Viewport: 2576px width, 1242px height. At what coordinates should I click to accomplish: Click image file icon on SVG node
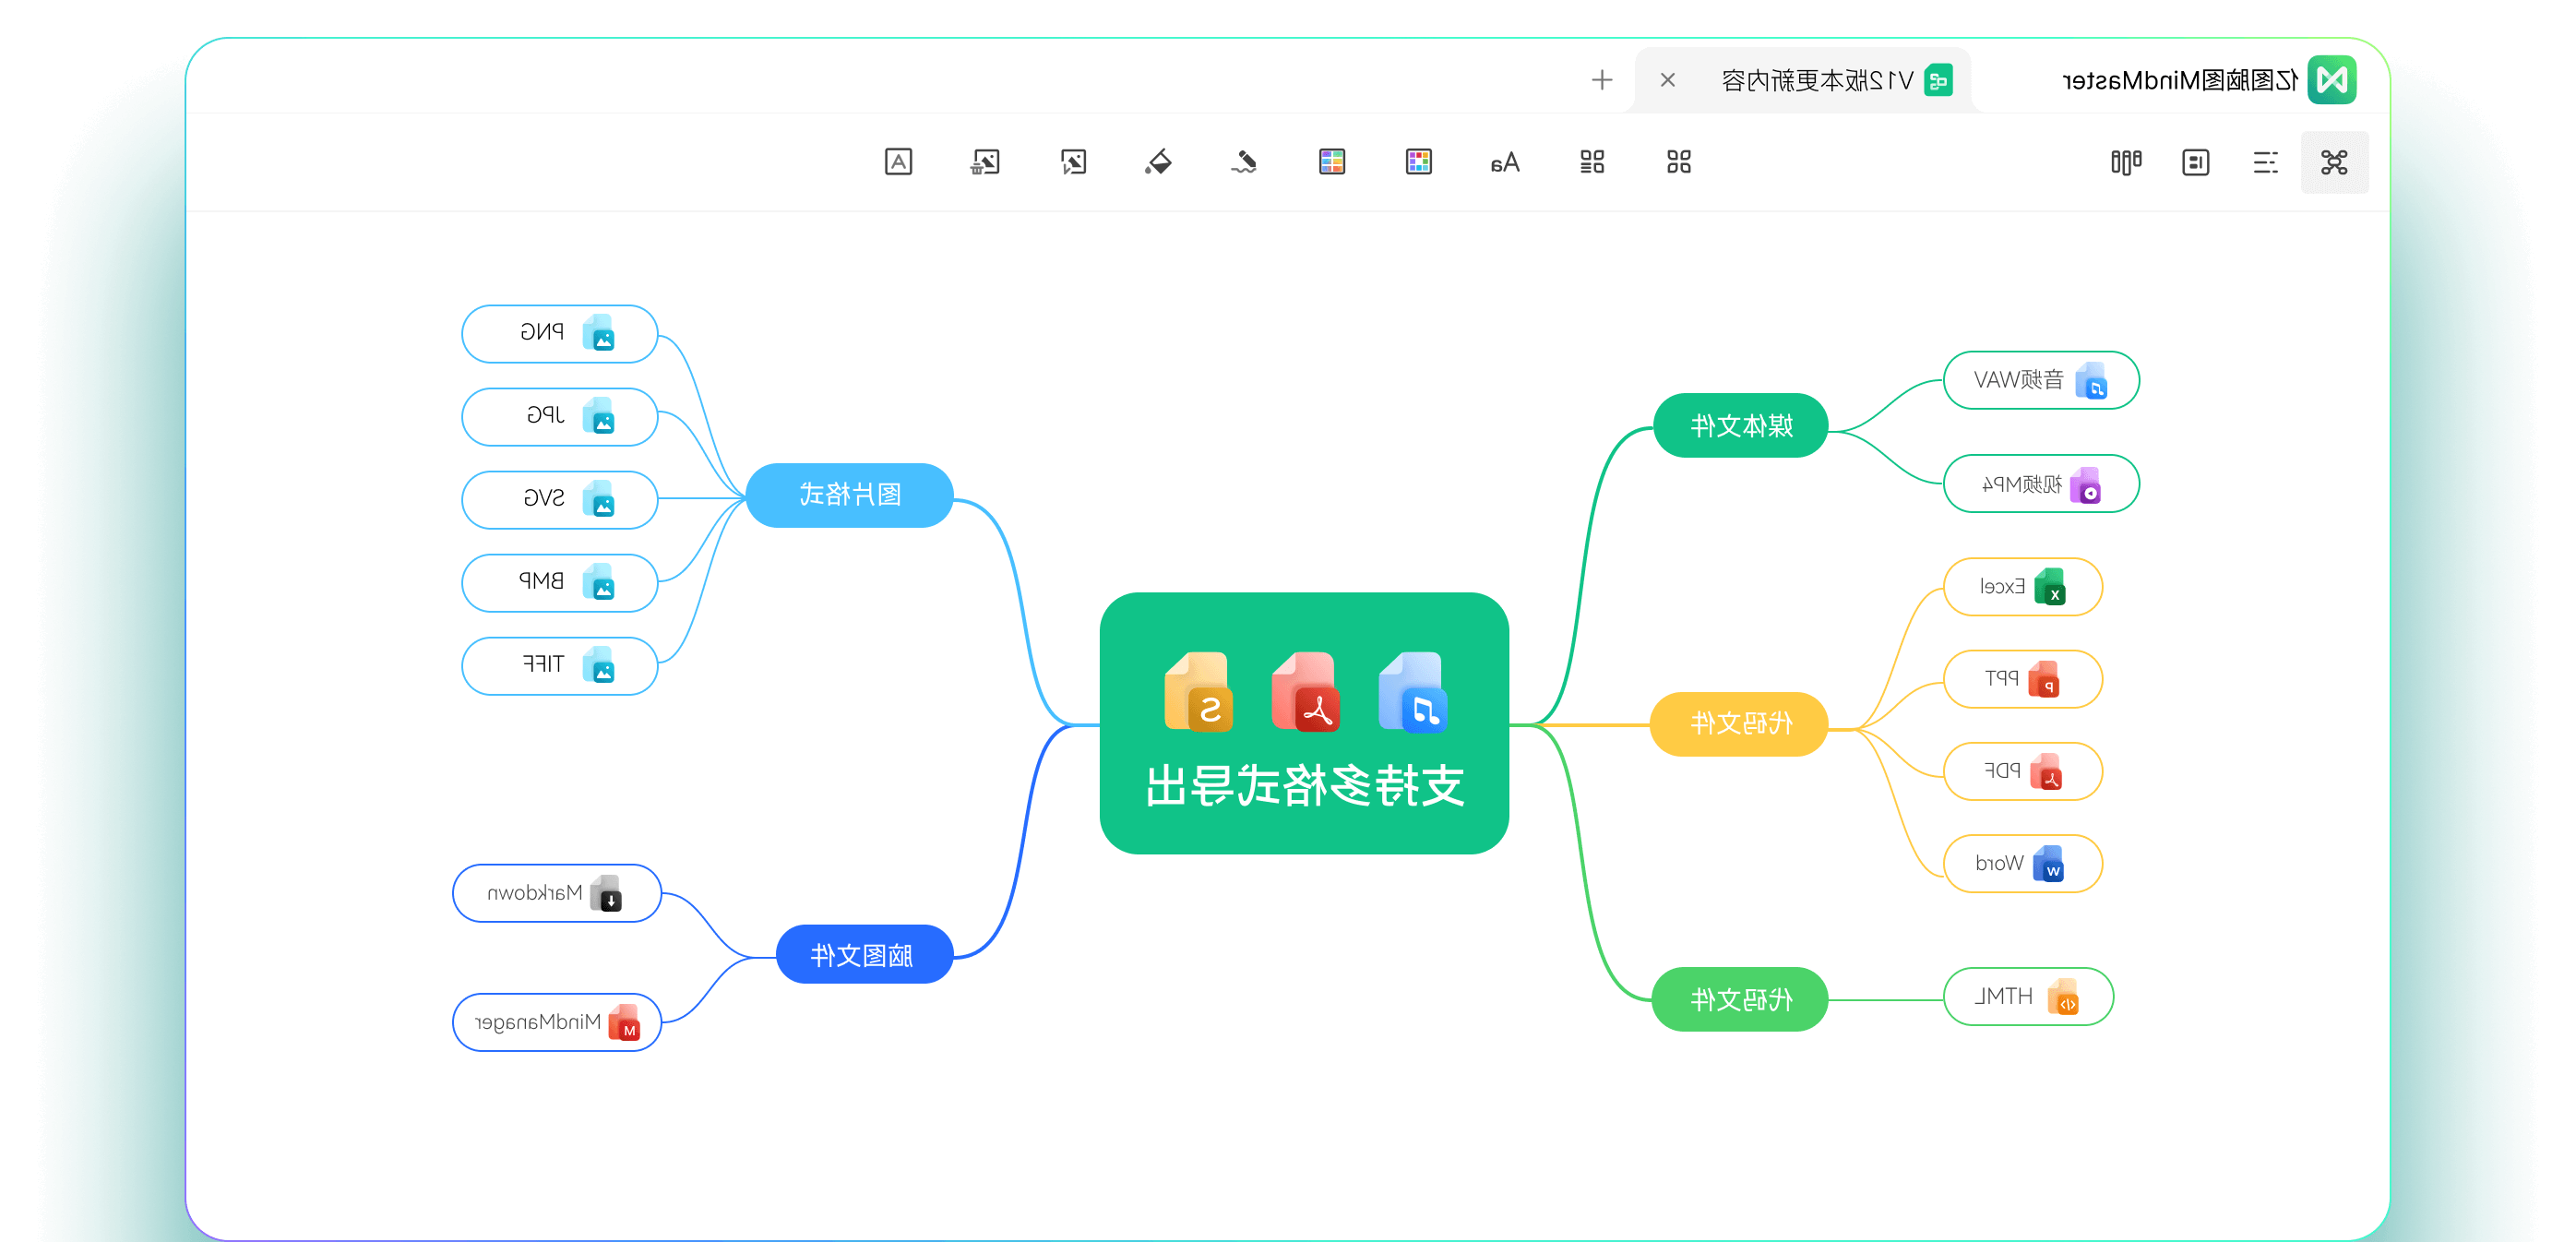[599, 500]
